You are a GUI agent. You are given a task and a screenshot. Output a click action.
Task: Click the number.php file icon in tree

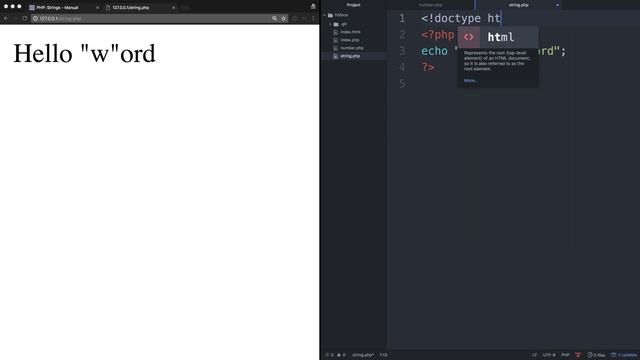[x=336, y=48]
